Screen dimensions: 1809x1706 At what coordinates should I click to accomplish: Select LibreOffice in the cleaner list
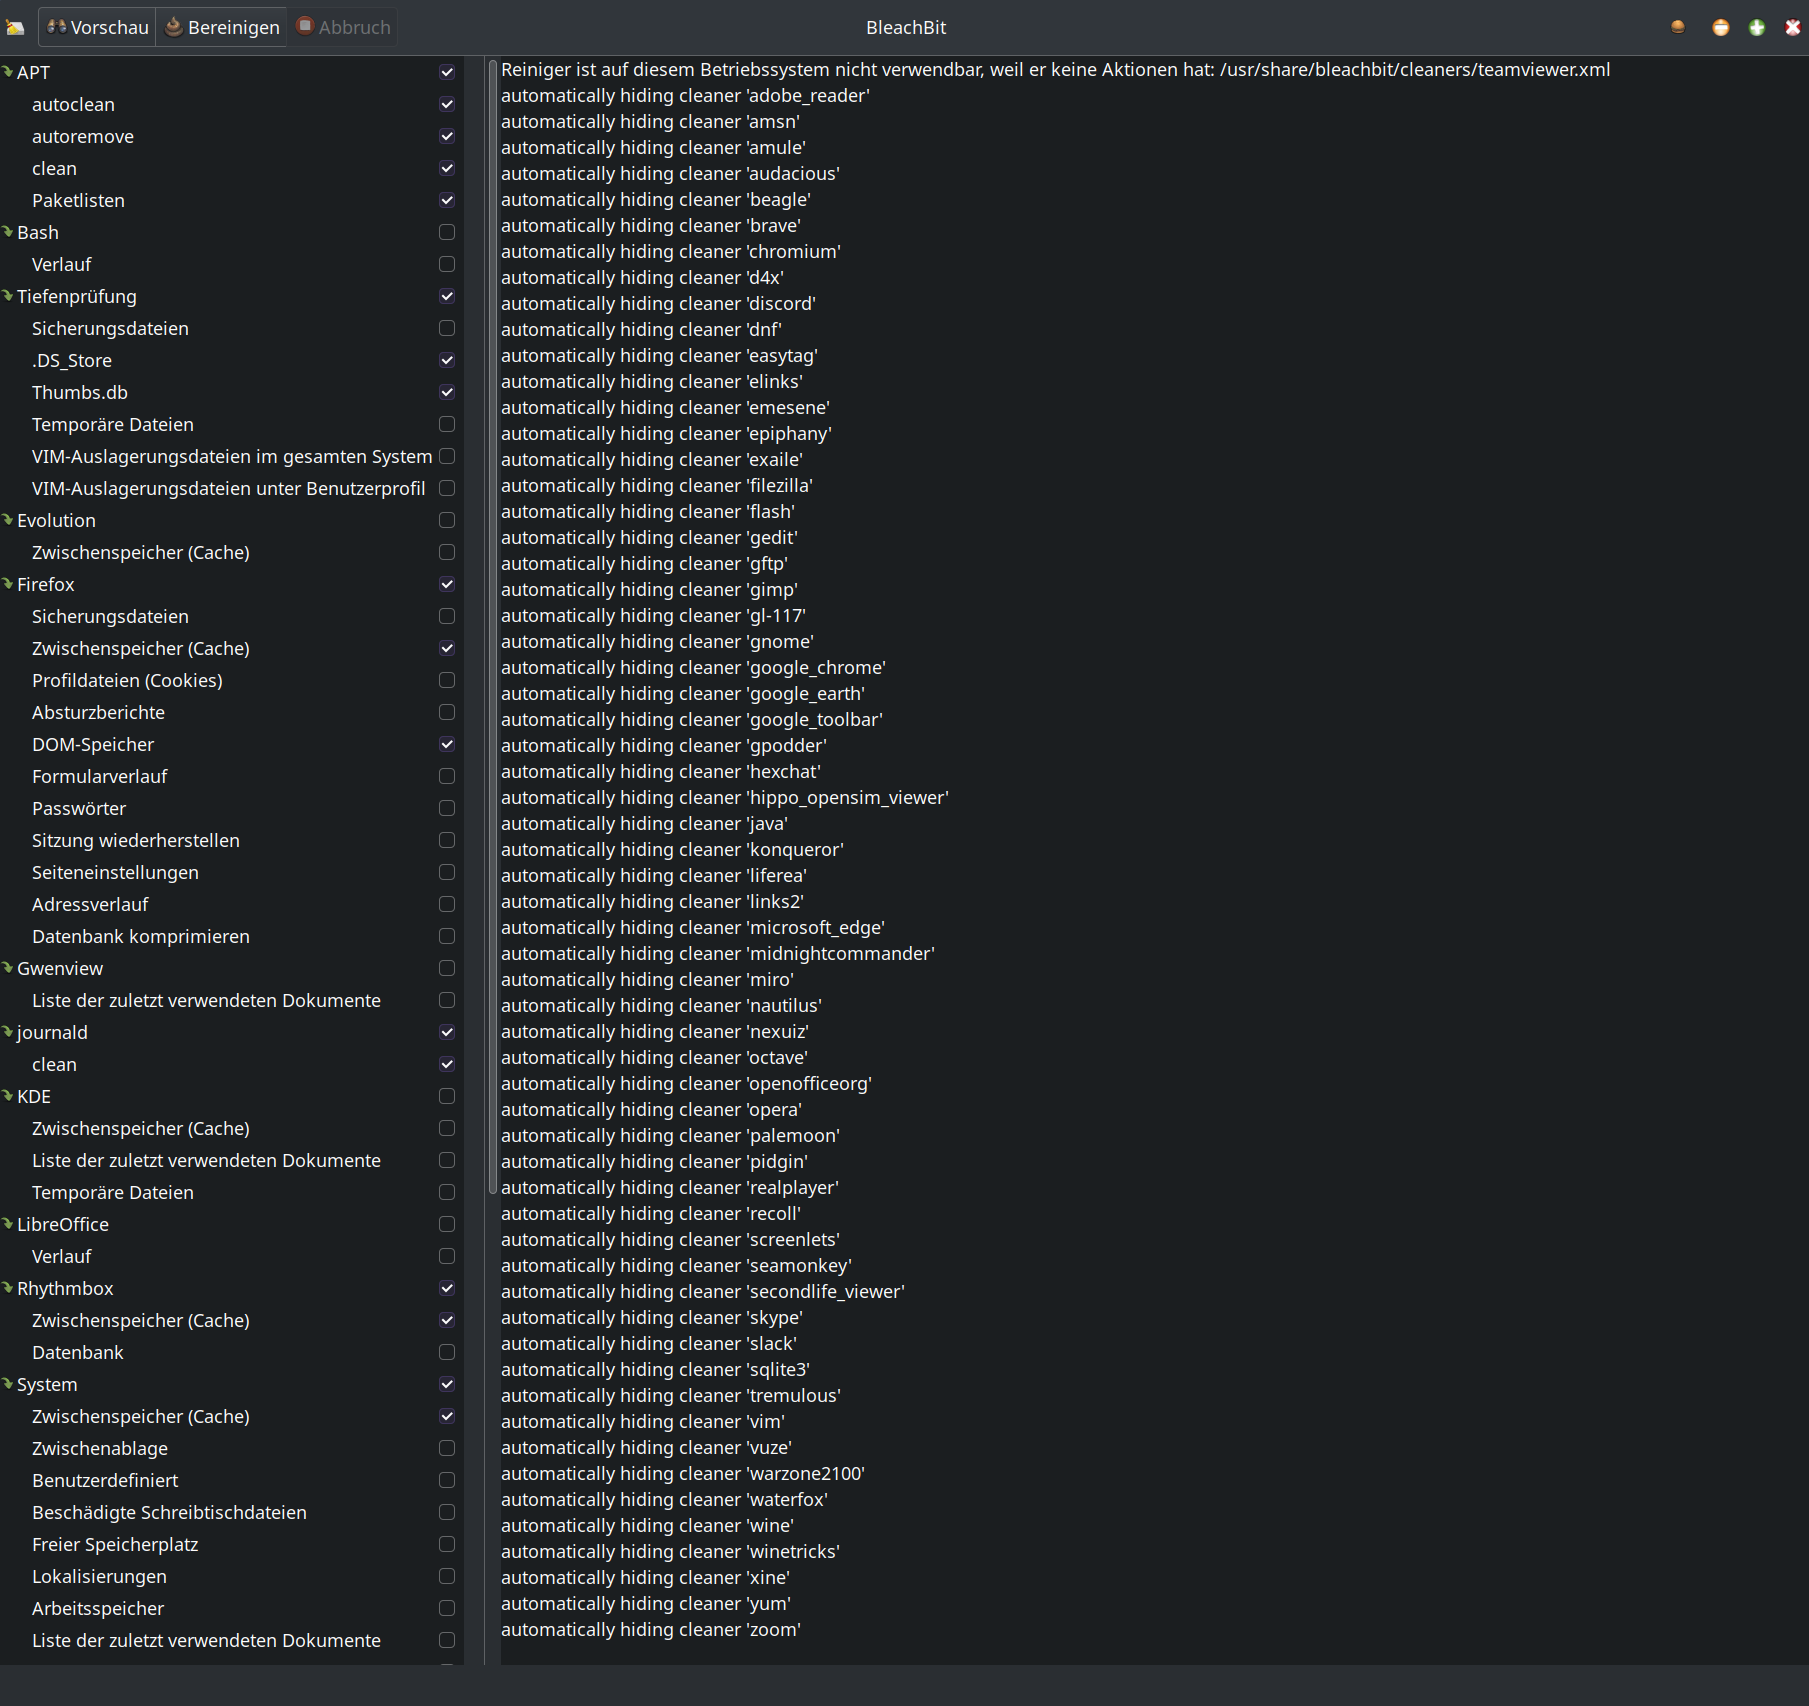pos(64,1224)
